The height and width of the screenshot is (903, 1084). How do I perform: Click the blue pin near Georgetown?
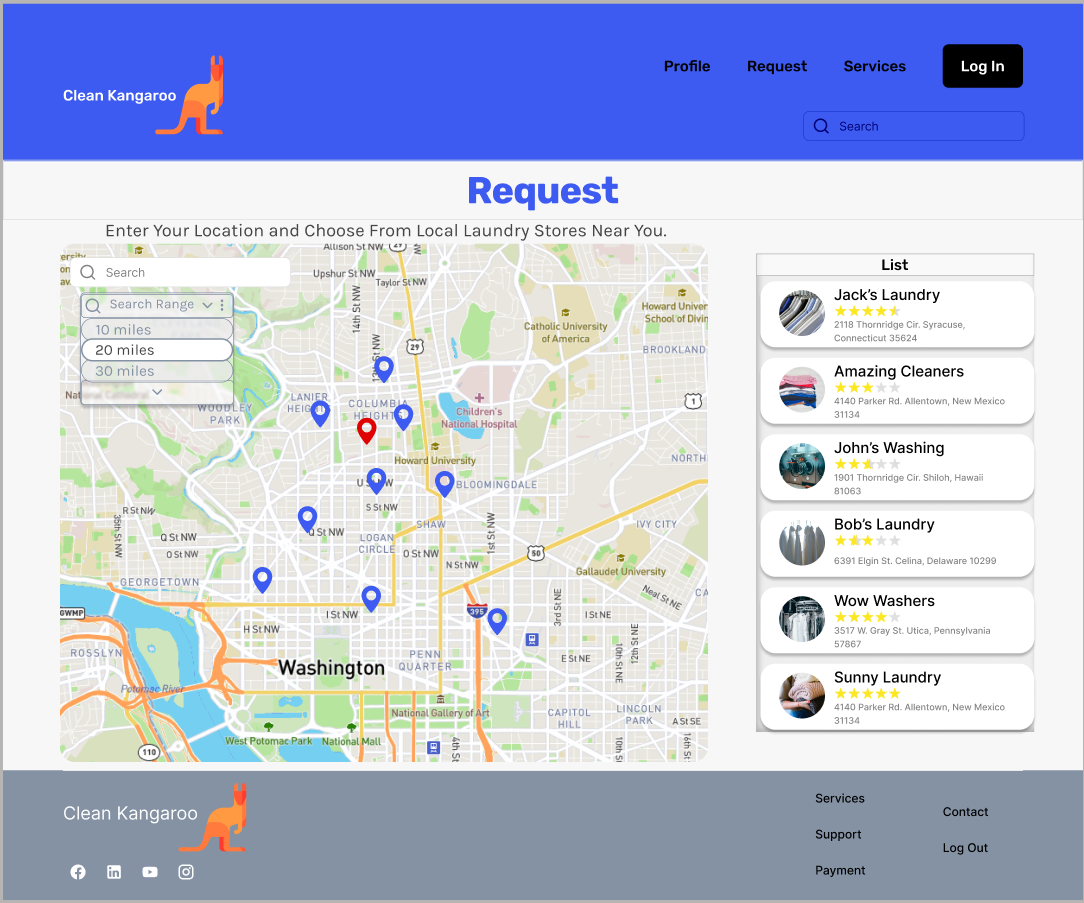[262, 579]
